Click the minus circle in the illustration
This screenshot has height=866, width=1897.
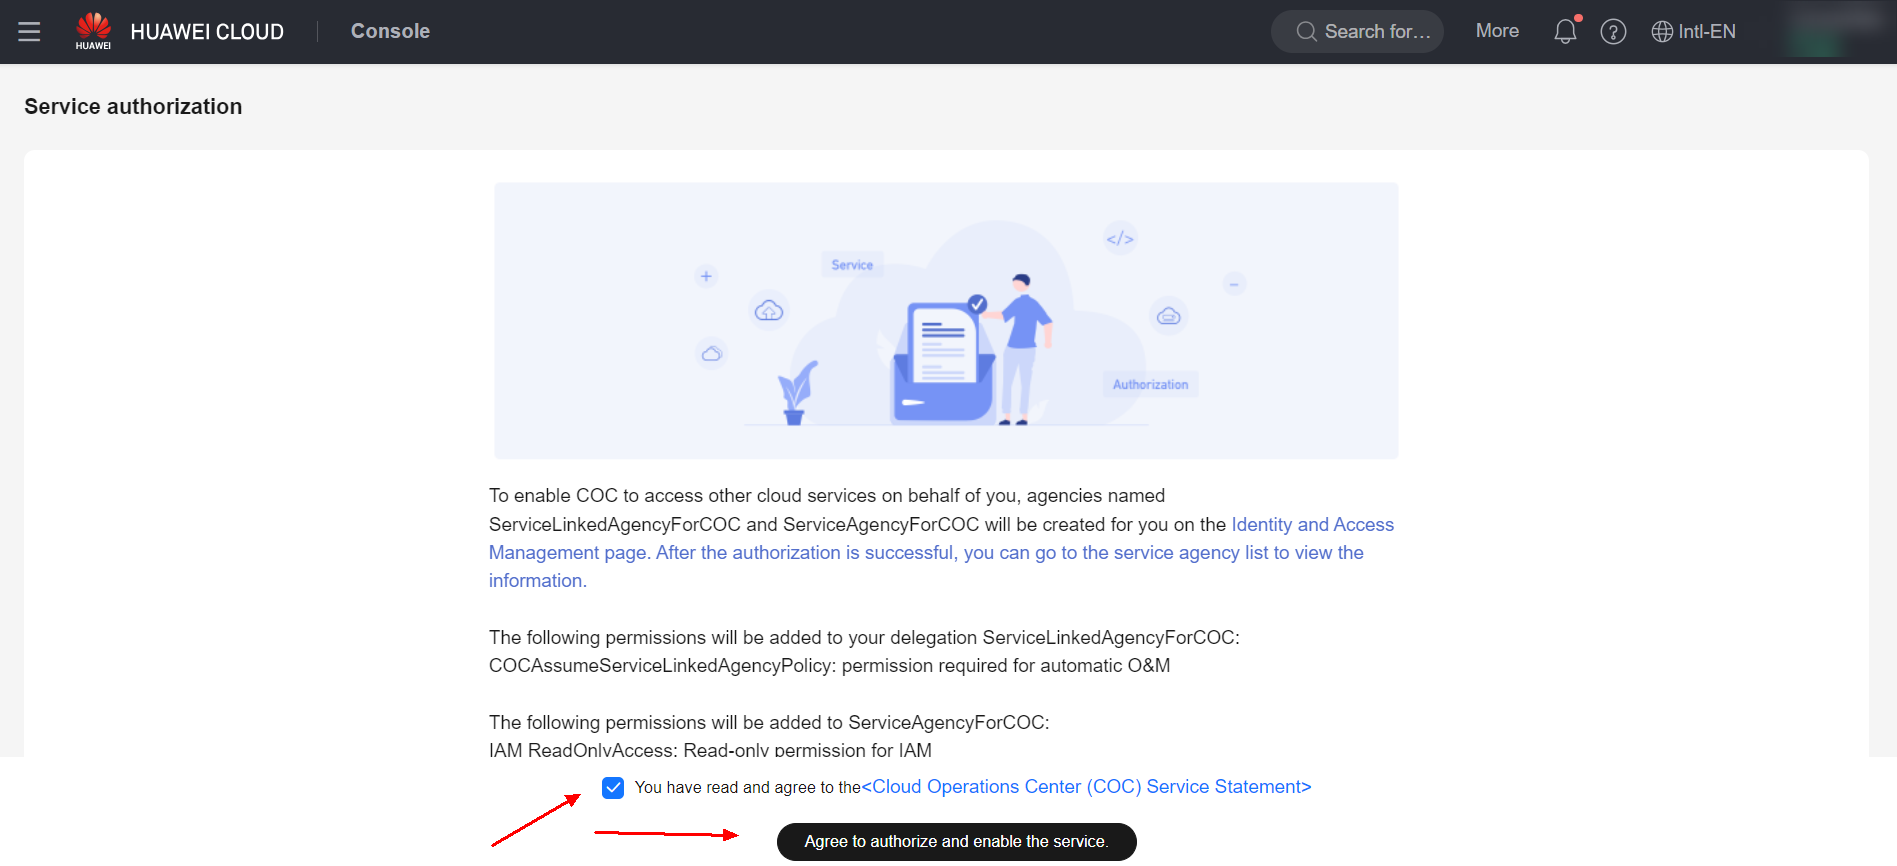pos(1234,285)
